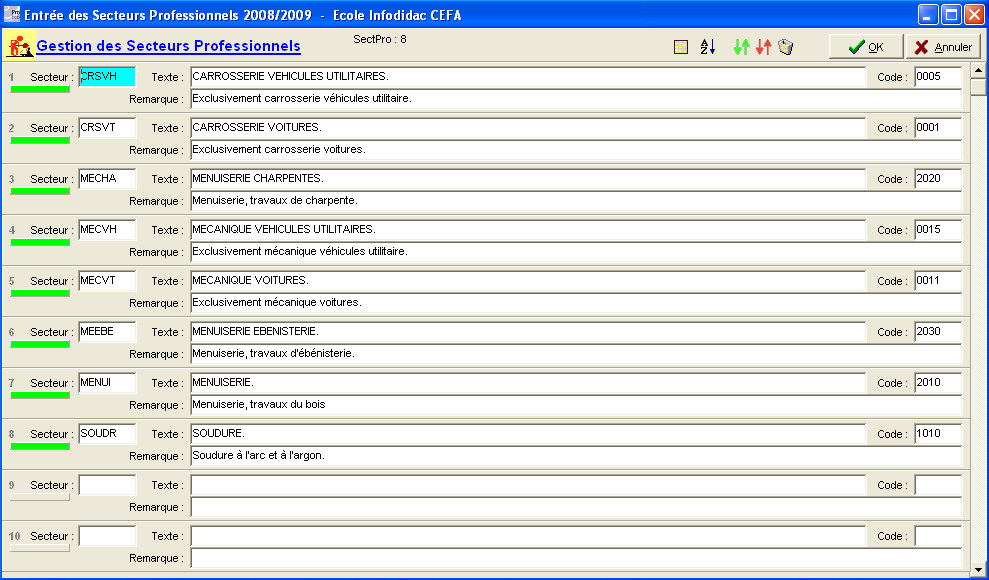Click empty Code field in row 9

point(938,485)
